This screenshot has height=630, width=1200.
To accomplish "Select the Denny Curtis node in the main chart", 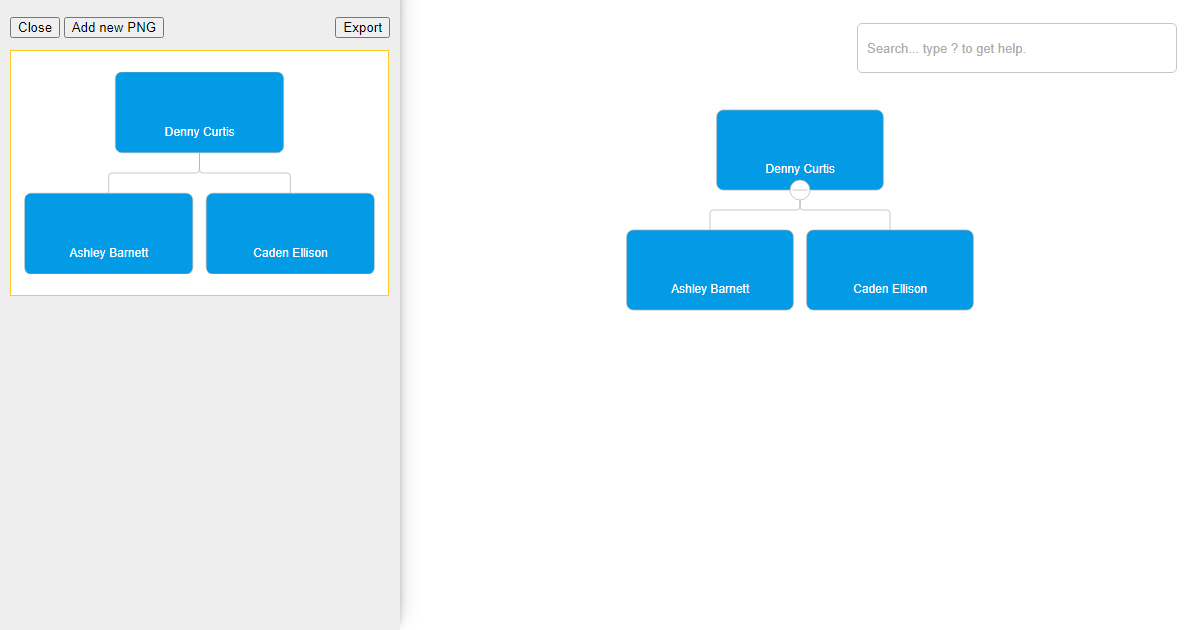I will [x=800, y=150].
